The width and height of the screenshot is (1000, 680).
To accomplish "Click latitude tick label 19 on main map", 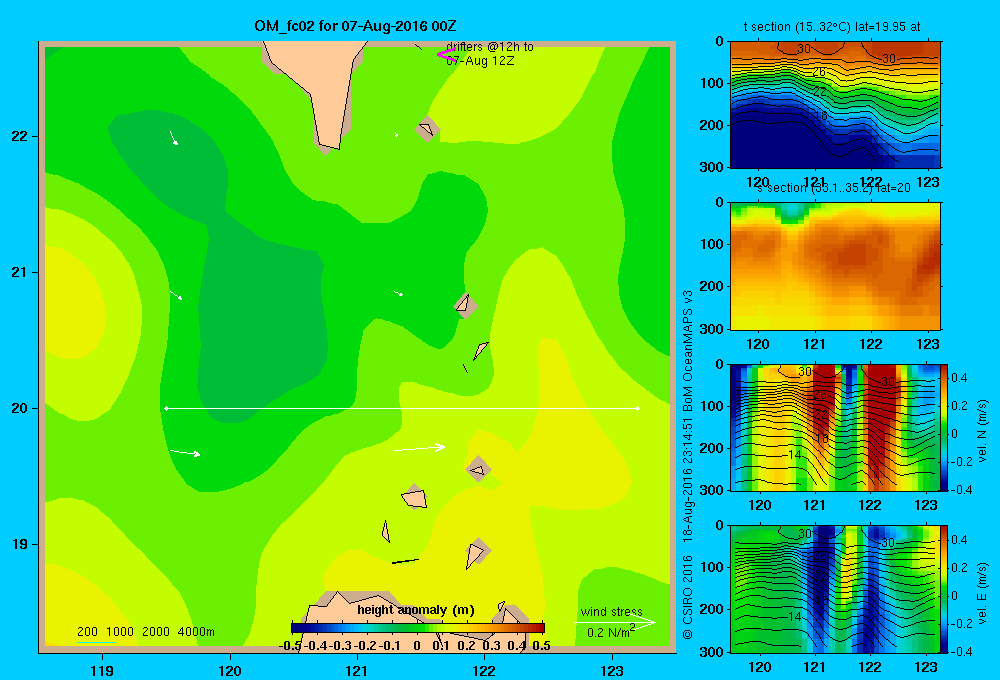I will (x=20, y=544).
